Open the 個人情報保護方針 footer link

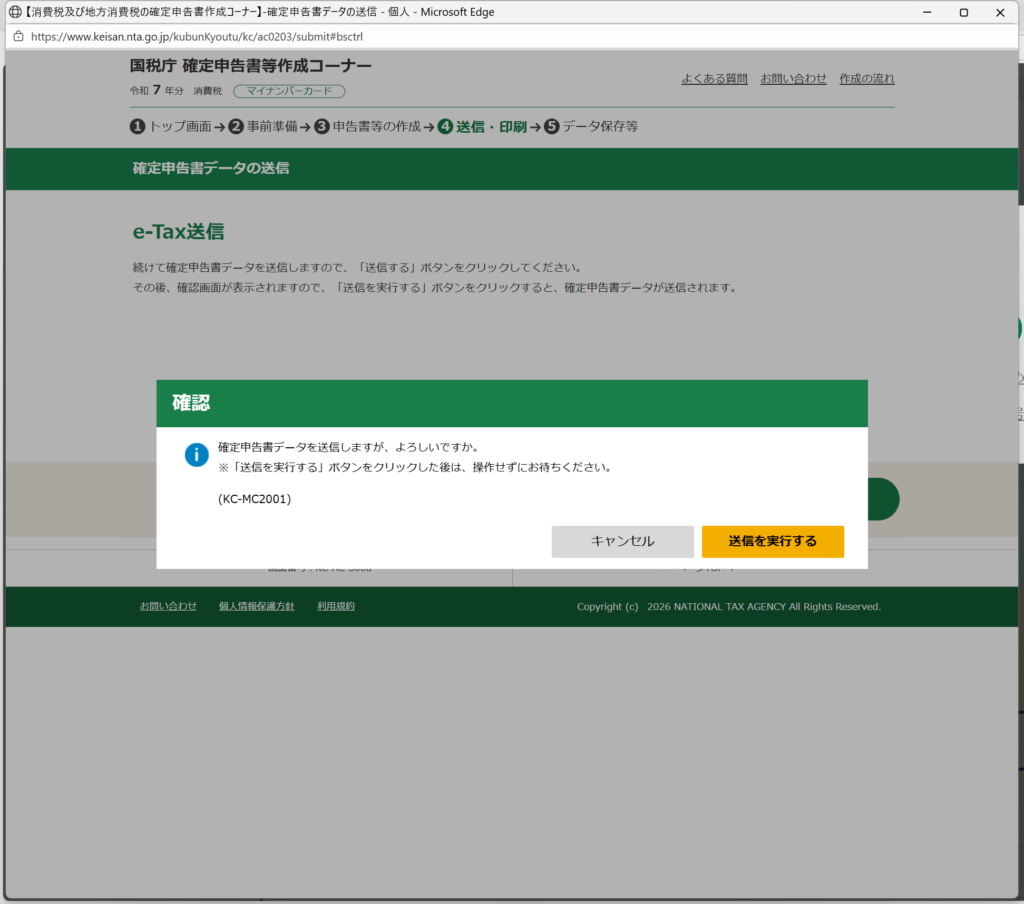tap(256, 606)
